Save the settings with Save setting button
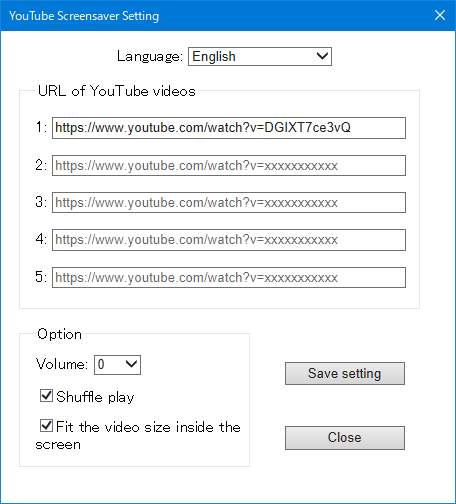 [x=345, y=373]
